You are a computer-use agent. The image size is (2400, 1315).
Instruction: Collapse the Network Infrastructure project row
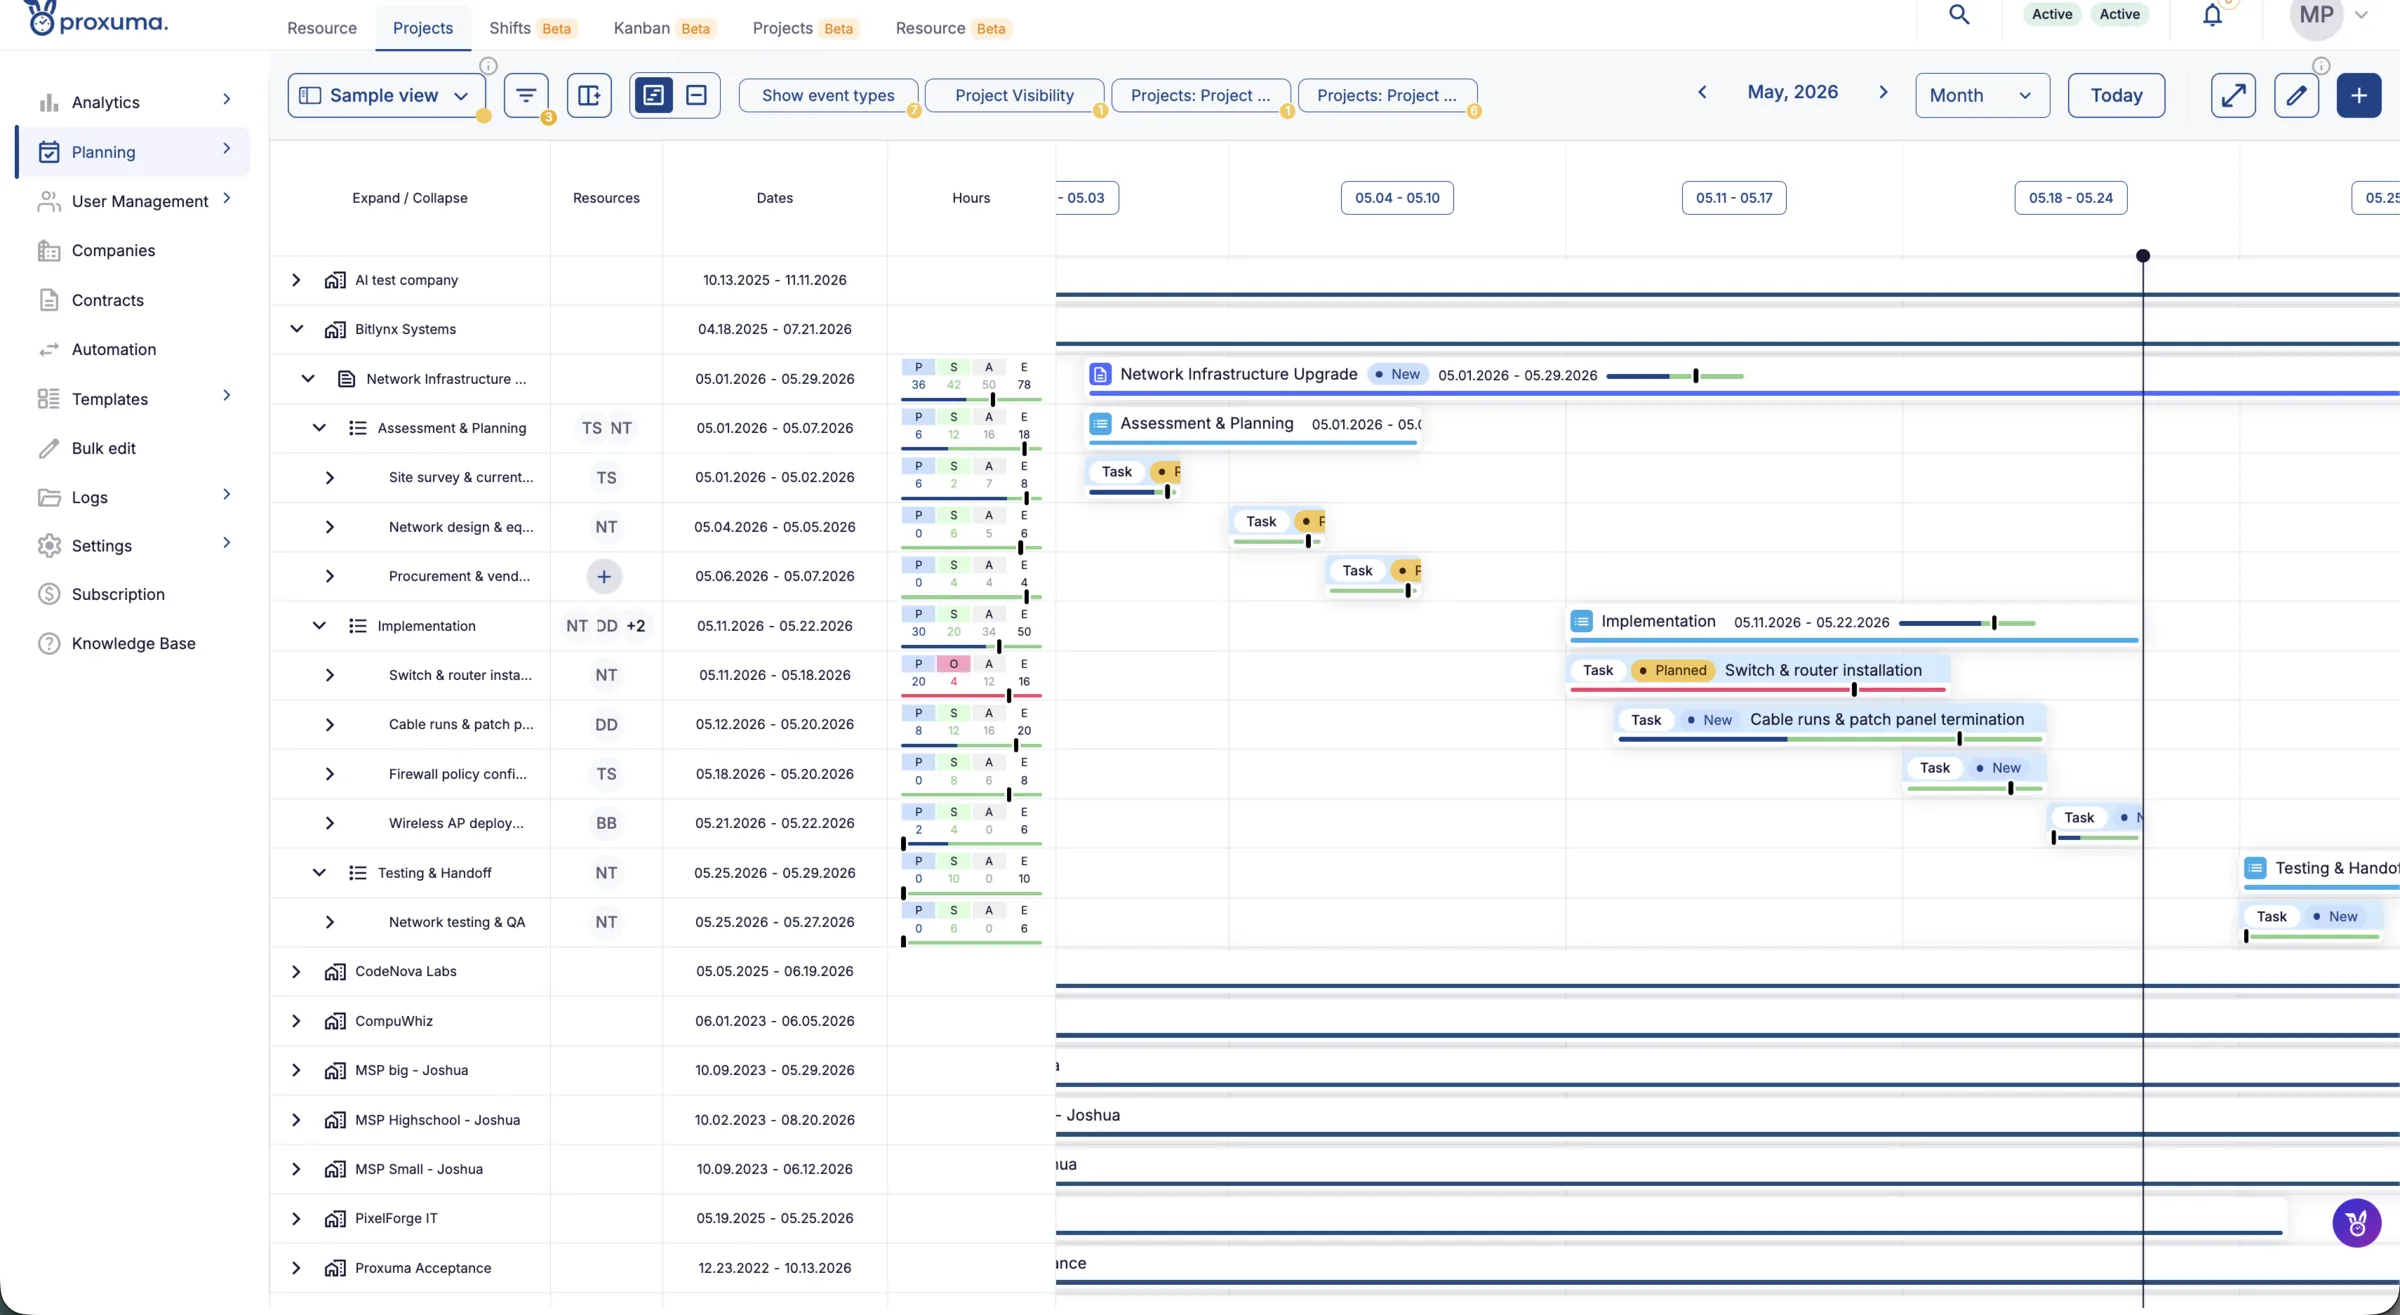(308, 379)
